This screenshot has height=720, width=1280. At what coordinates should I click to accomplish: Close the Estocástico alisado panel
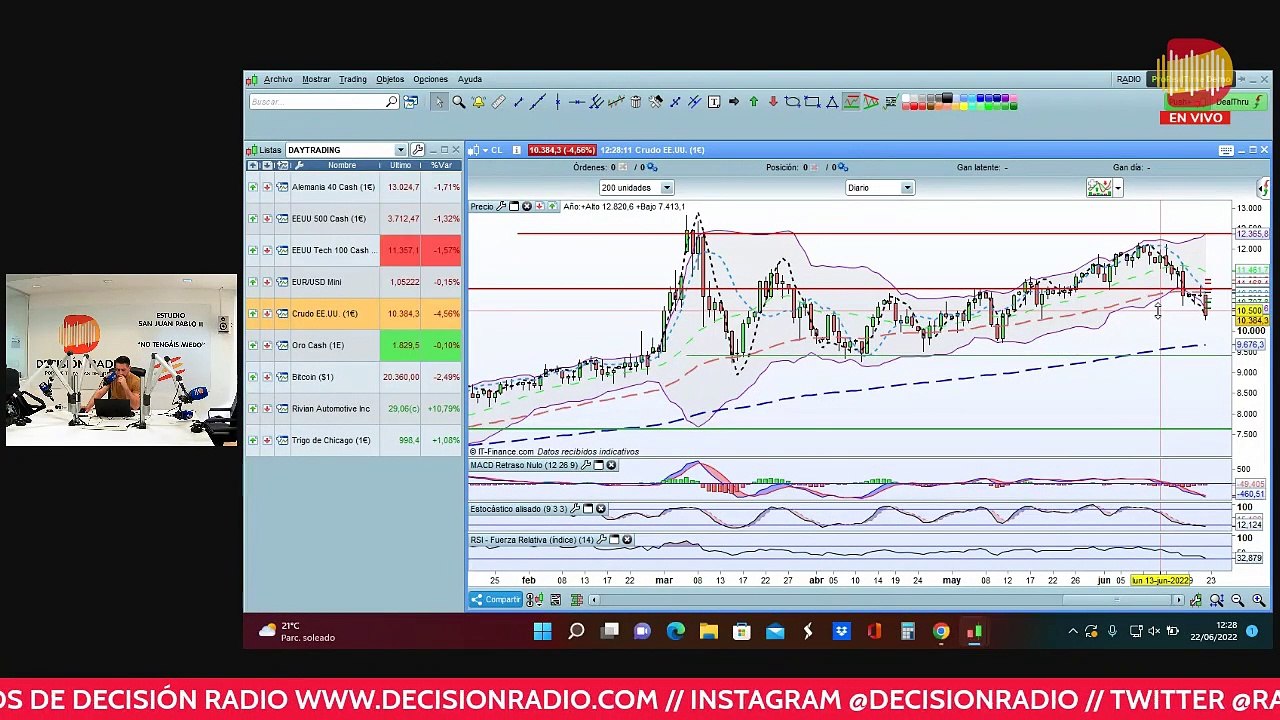point(600,509)
